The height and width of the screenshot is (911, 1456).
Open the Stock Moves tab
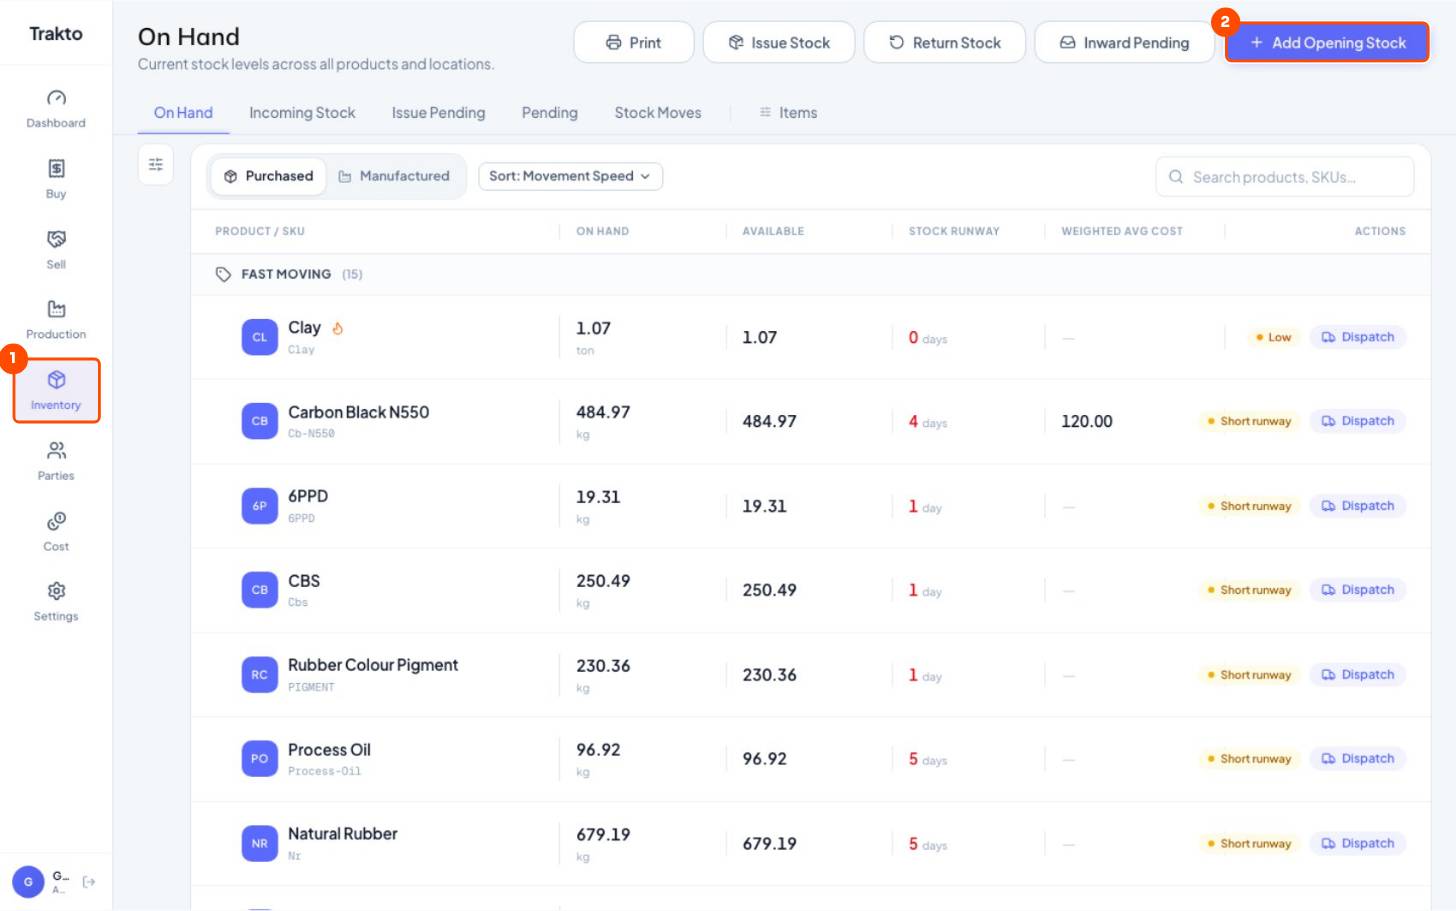658,113
